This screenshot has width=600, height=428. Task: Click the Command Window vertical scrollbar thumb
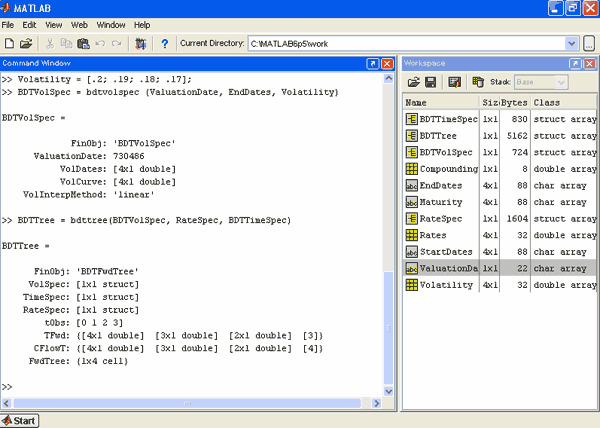click(388, 328)
